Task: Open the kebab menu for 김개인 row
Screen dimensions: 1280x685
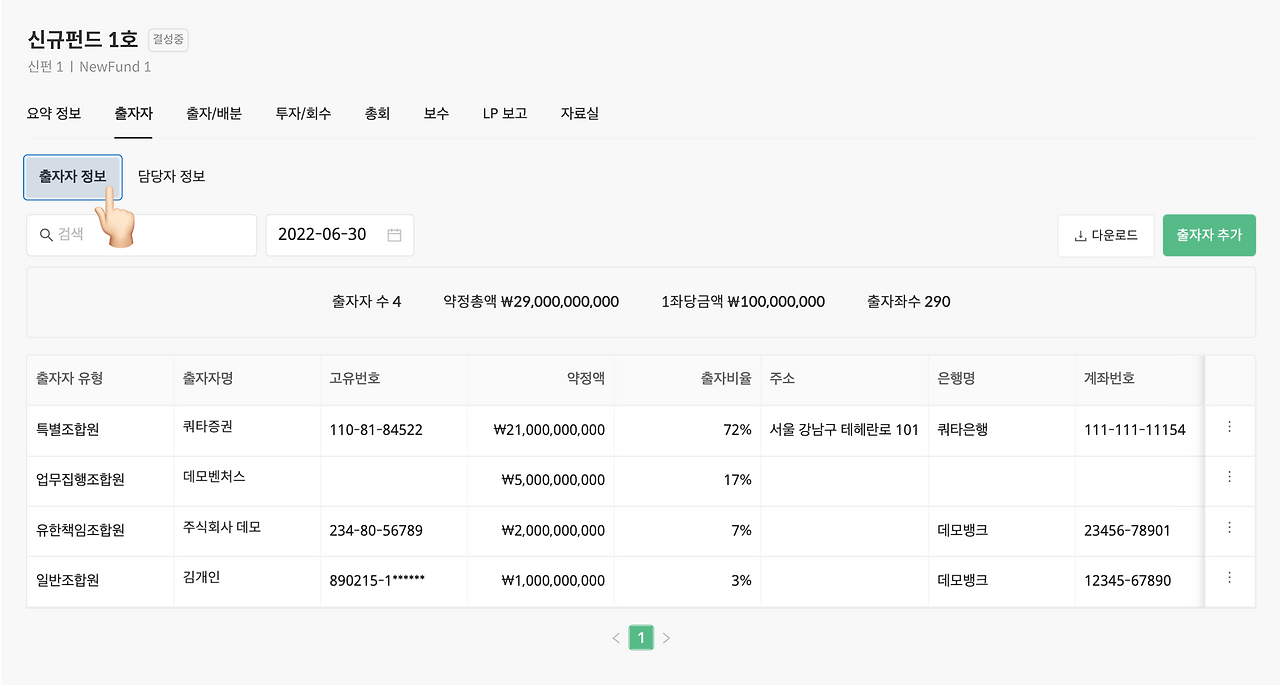Action: click(x=1229, y=580)
